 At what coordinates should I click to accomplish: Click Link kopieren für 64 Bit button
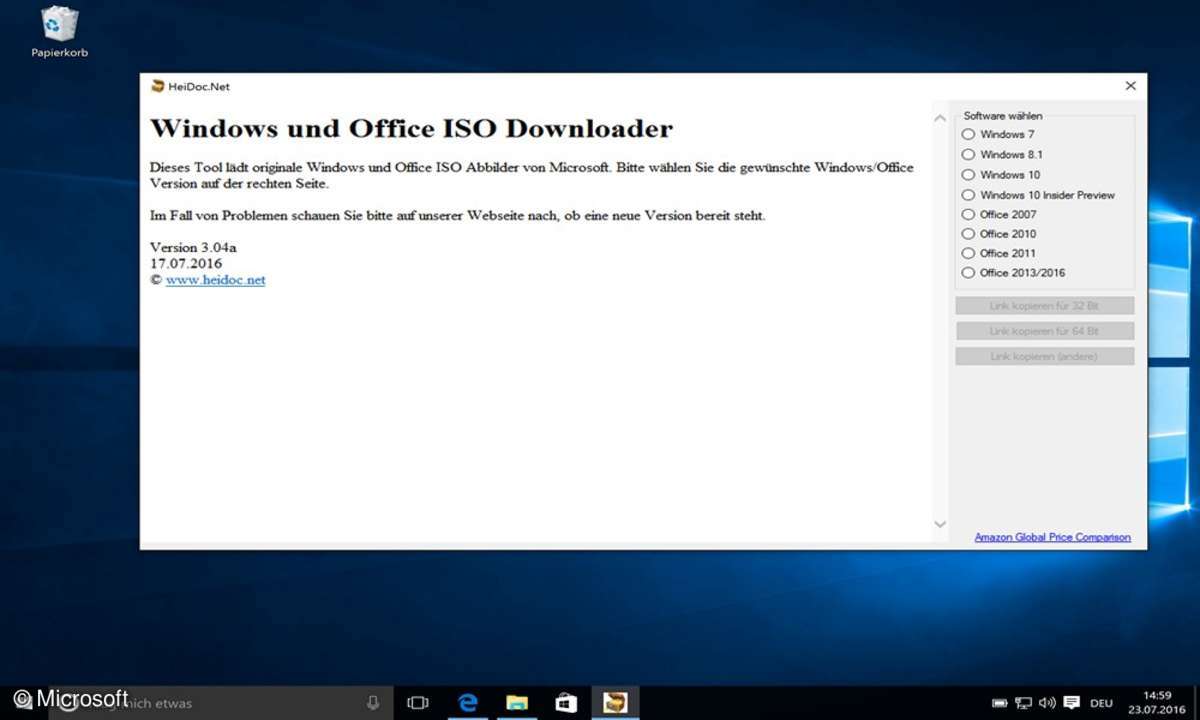(1044, 331)
